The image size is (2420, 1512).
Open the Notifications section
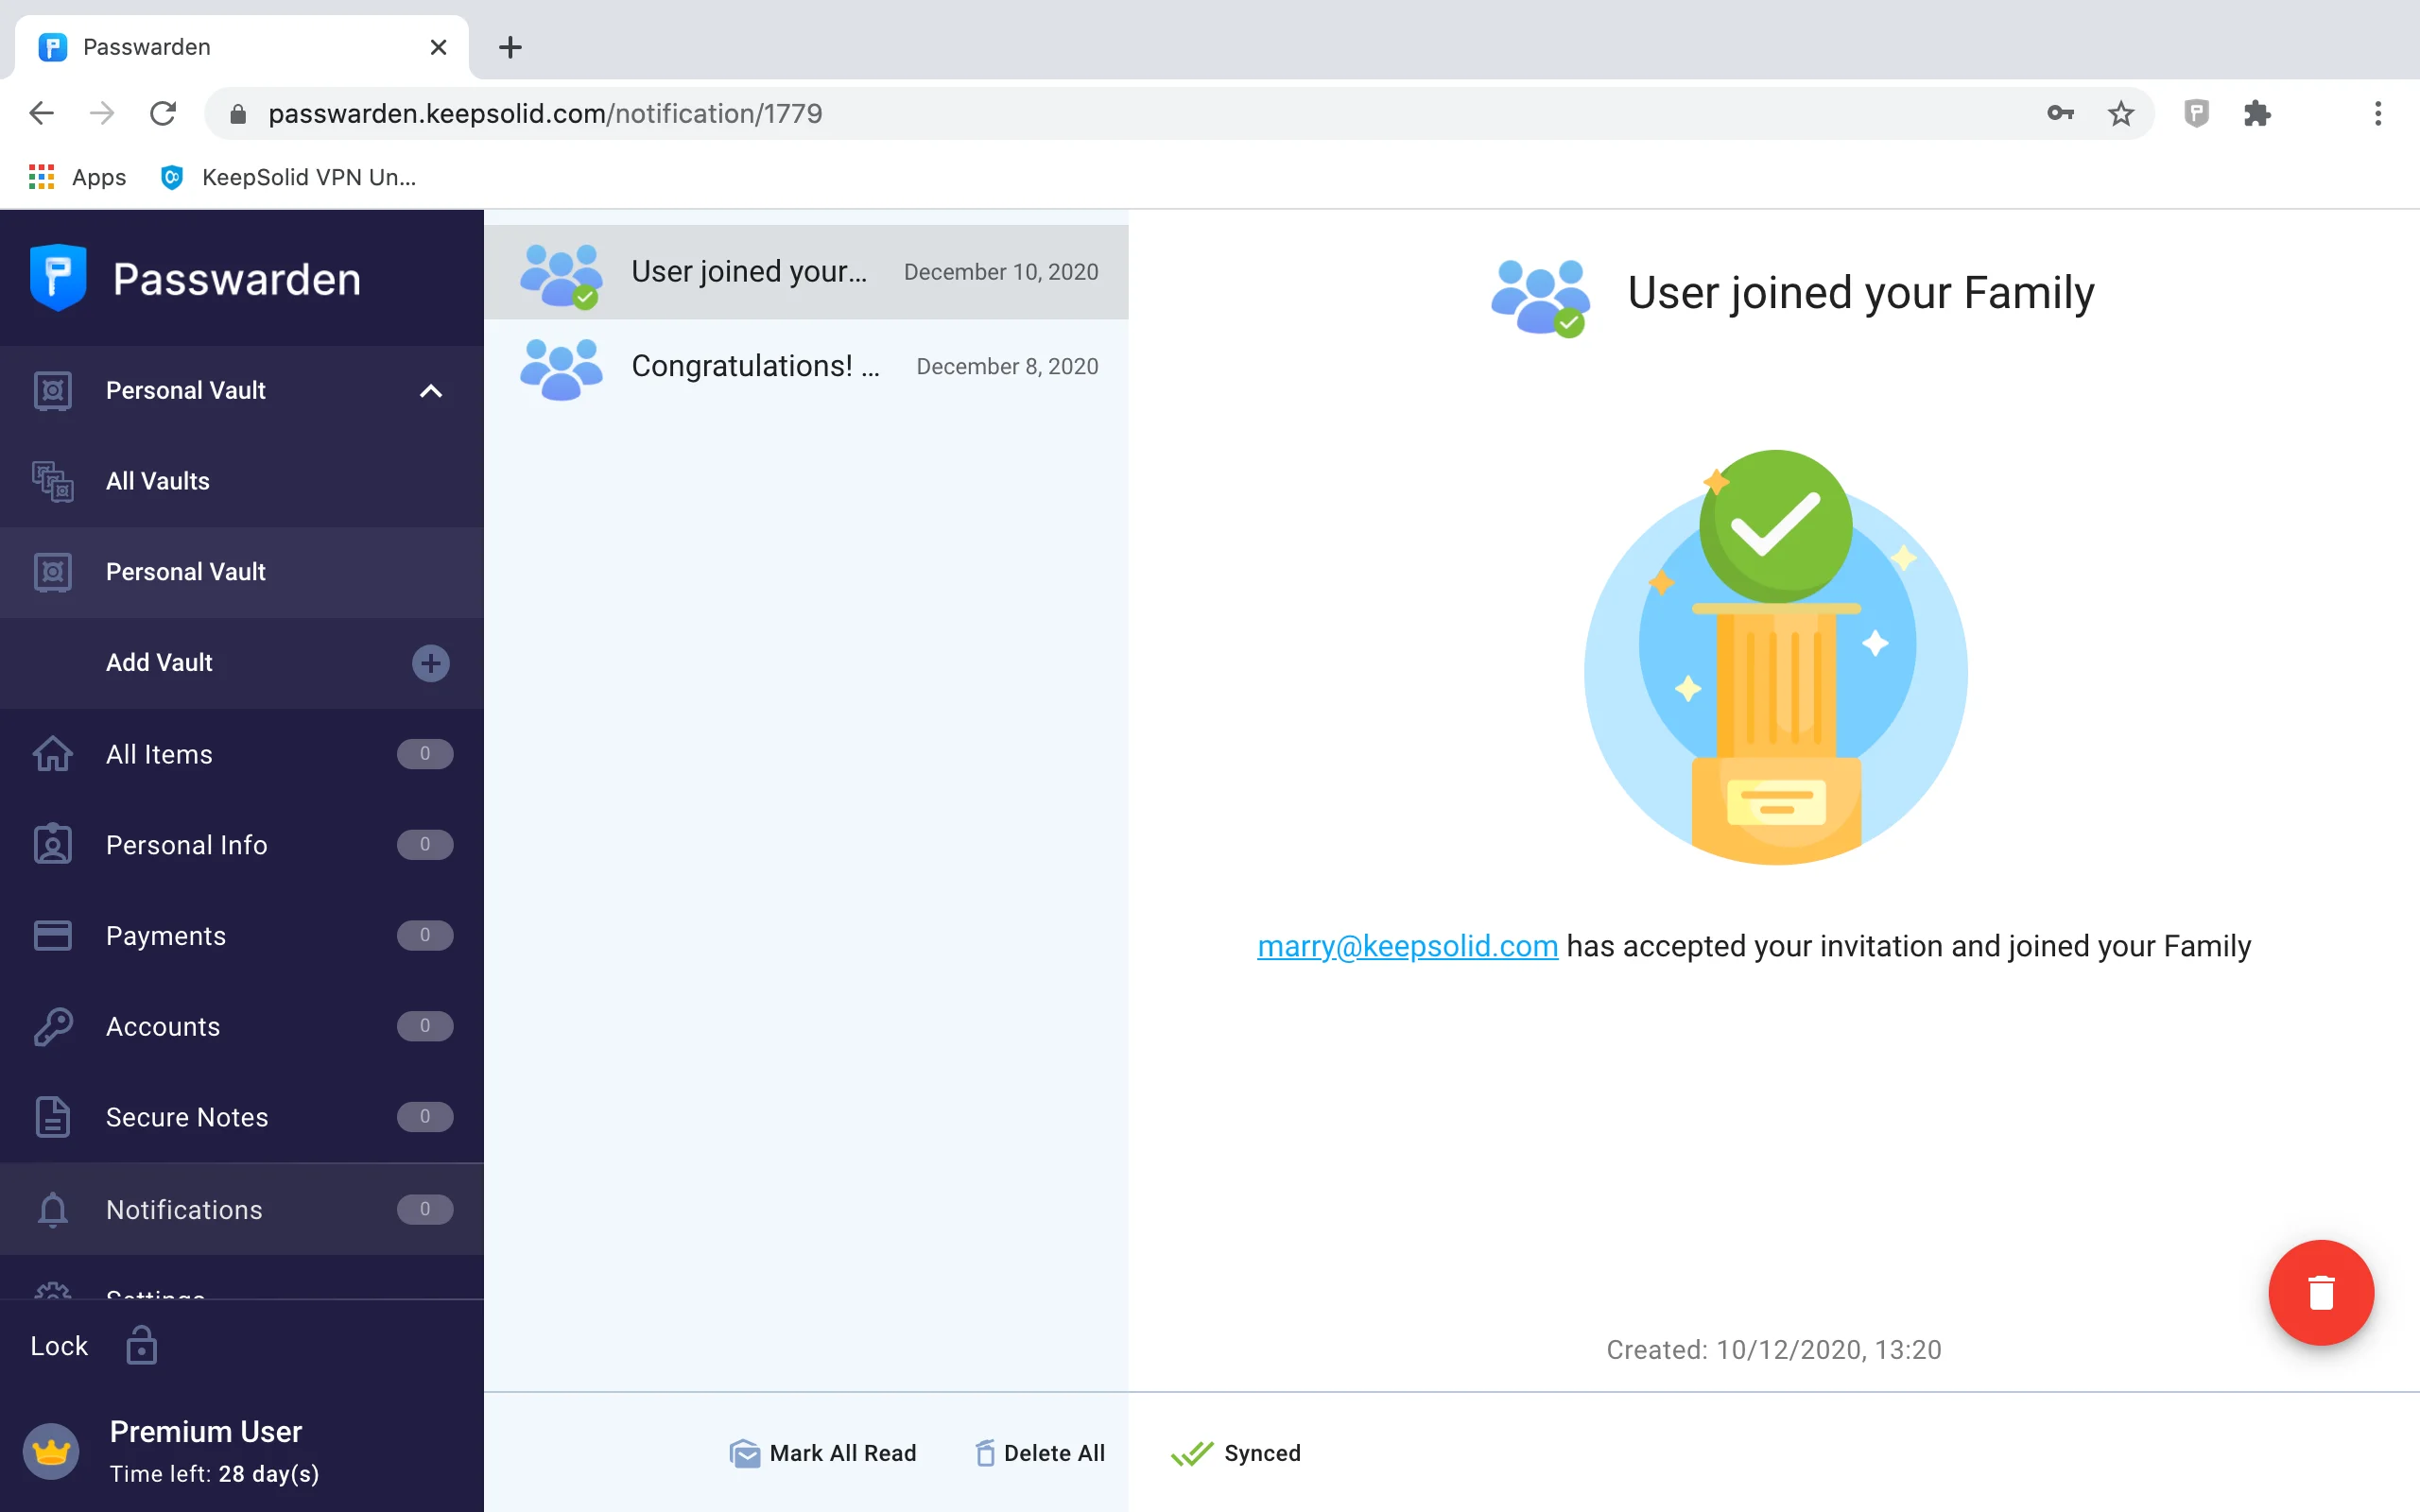[184, 1210]
